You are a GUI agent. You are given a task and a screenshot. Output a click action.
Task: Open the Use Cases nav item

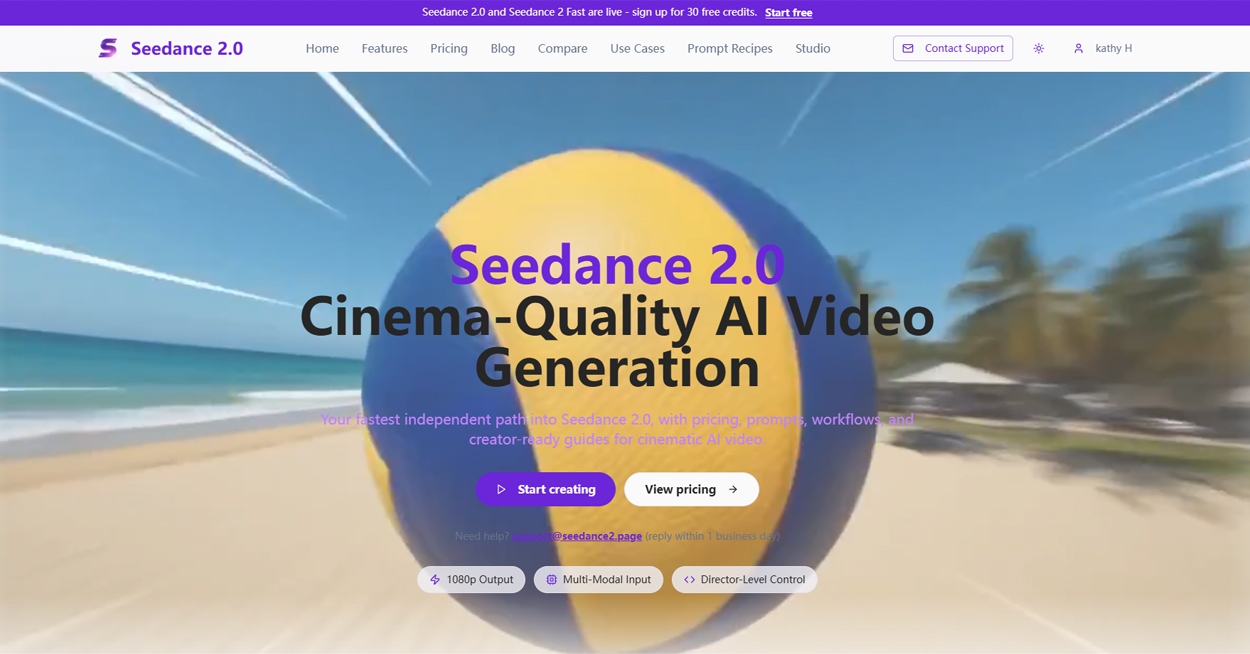(637, 48)
